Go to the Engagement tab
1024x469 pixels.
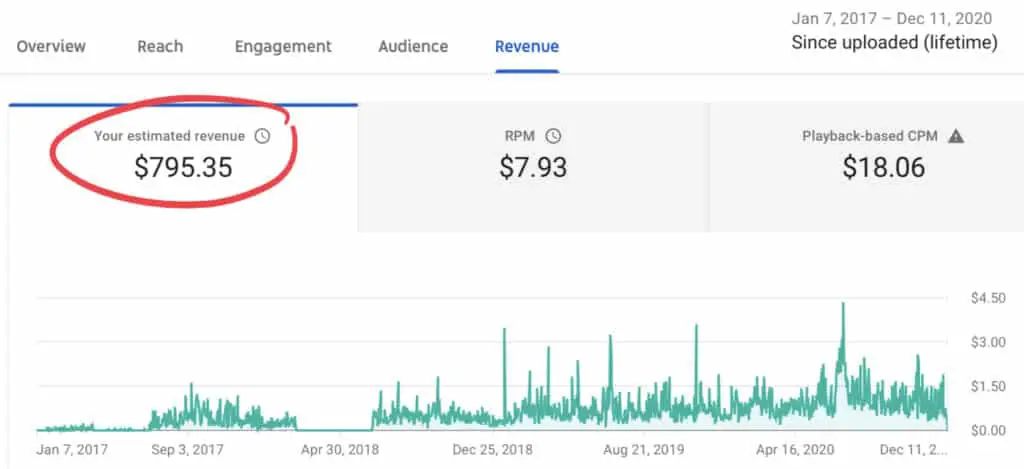tap(283, 46)
